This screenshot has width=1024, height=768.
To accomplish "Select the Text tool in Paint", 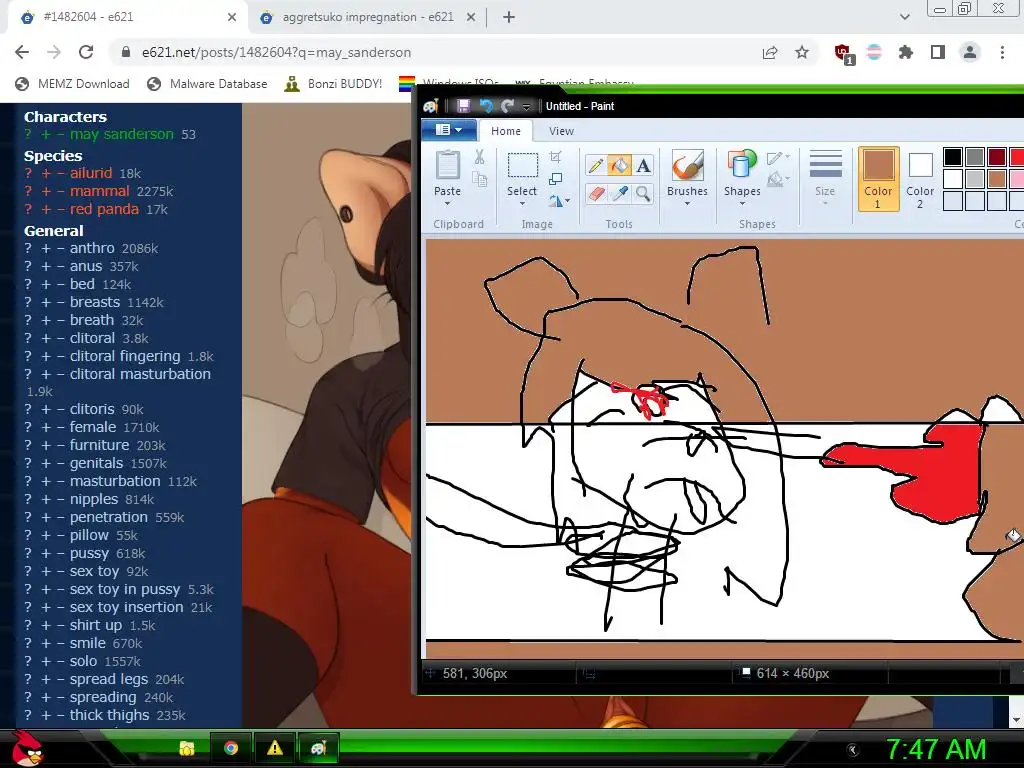I will point(643,166).
